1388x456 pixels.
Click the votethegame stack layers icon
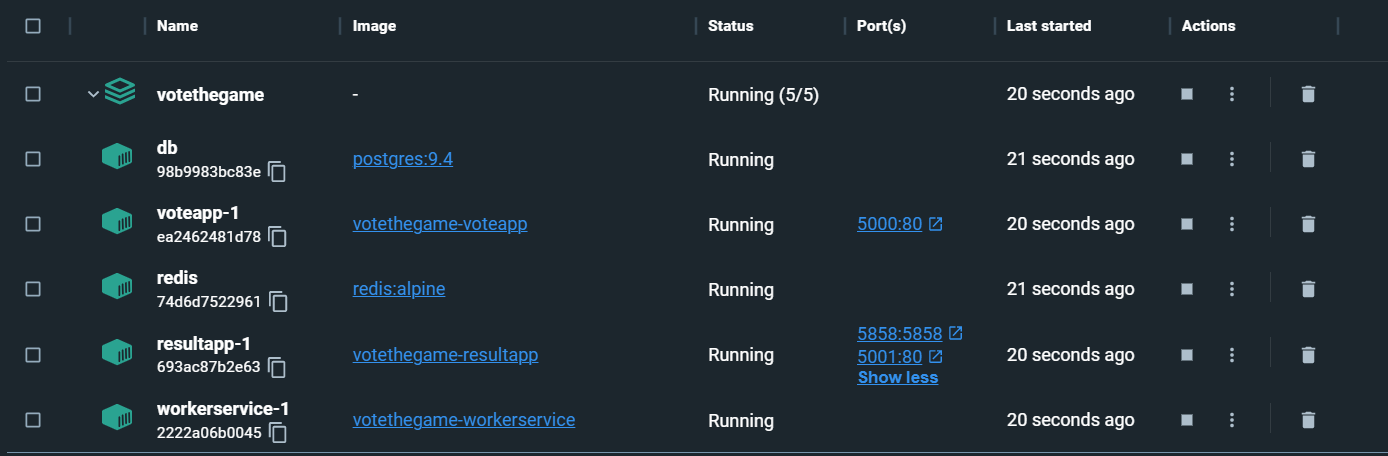(x=119, y=93)
